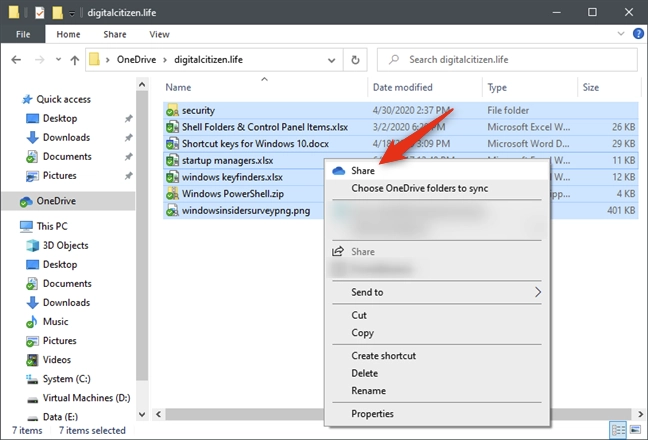Select Documents under This PC

(67, 283)
